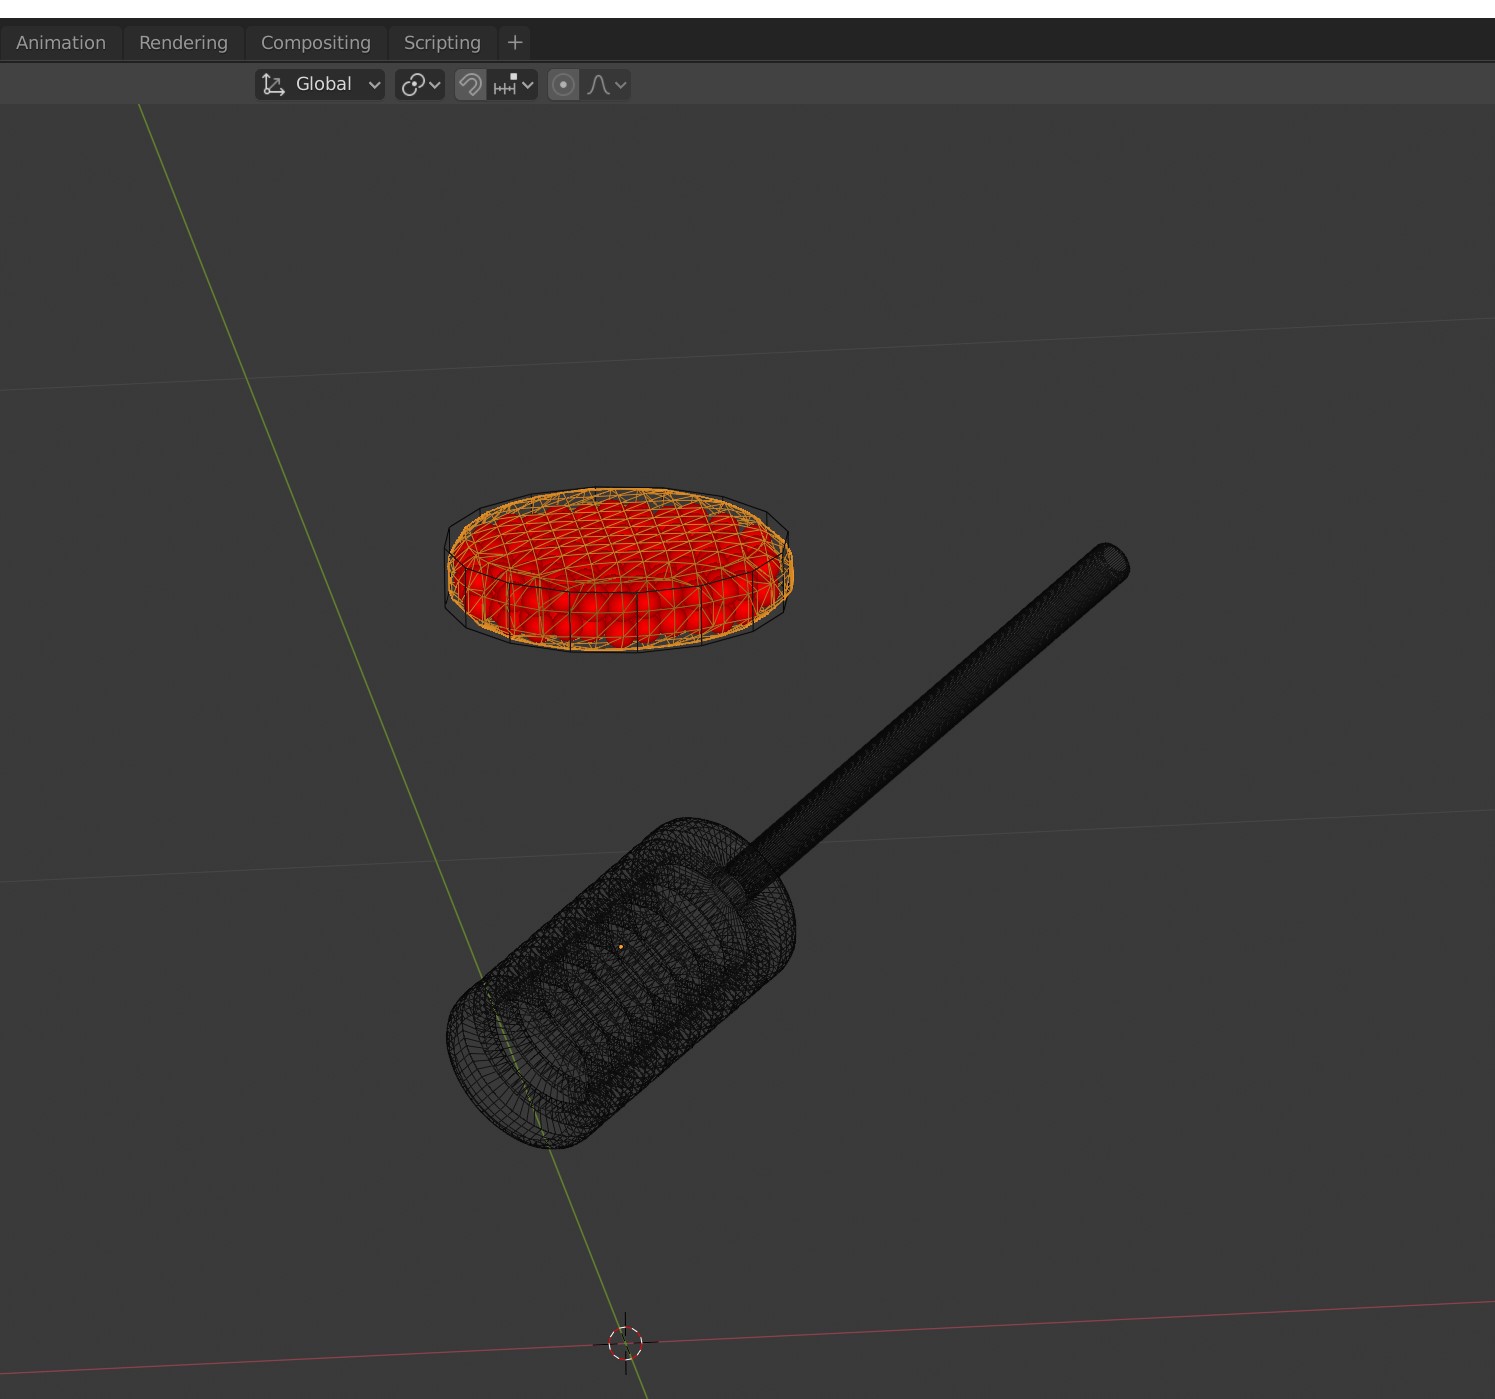The image size is (1495, 1399).
Task: Switch to the Compositing workspace tab
Action: click(x=315, y=43)
